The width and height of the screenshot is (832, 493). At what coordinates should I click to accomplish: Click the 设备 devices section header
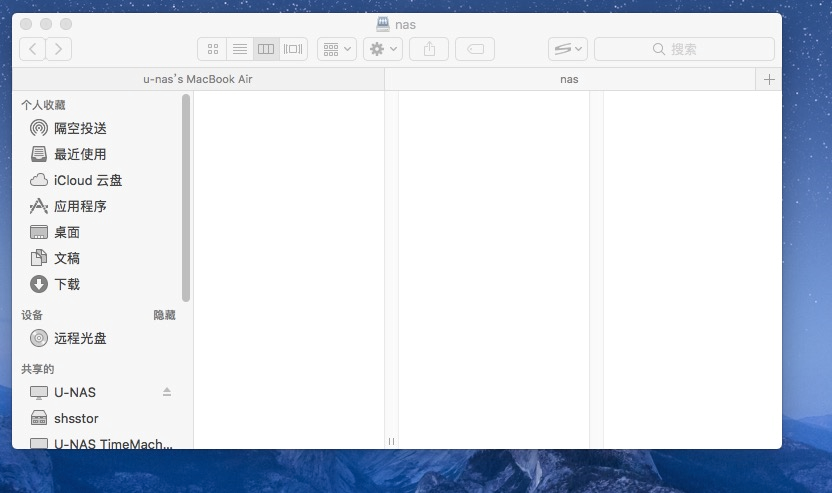32,315
